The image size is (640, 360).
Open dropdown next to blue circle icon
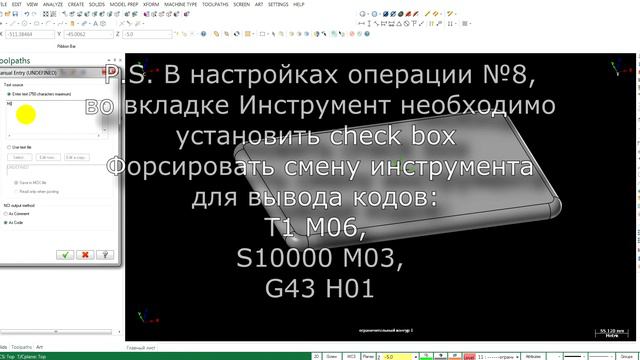coord(379,14)
